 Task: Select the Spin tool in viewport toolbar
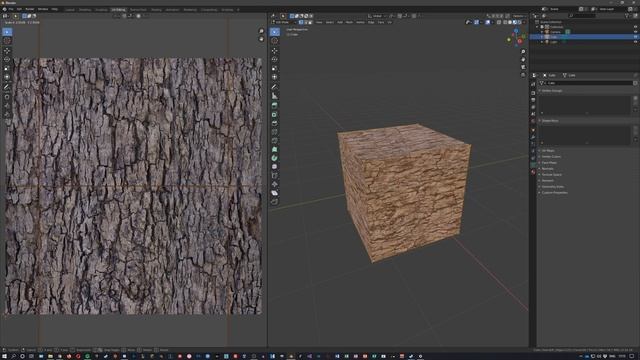click(x=275, y=158)
